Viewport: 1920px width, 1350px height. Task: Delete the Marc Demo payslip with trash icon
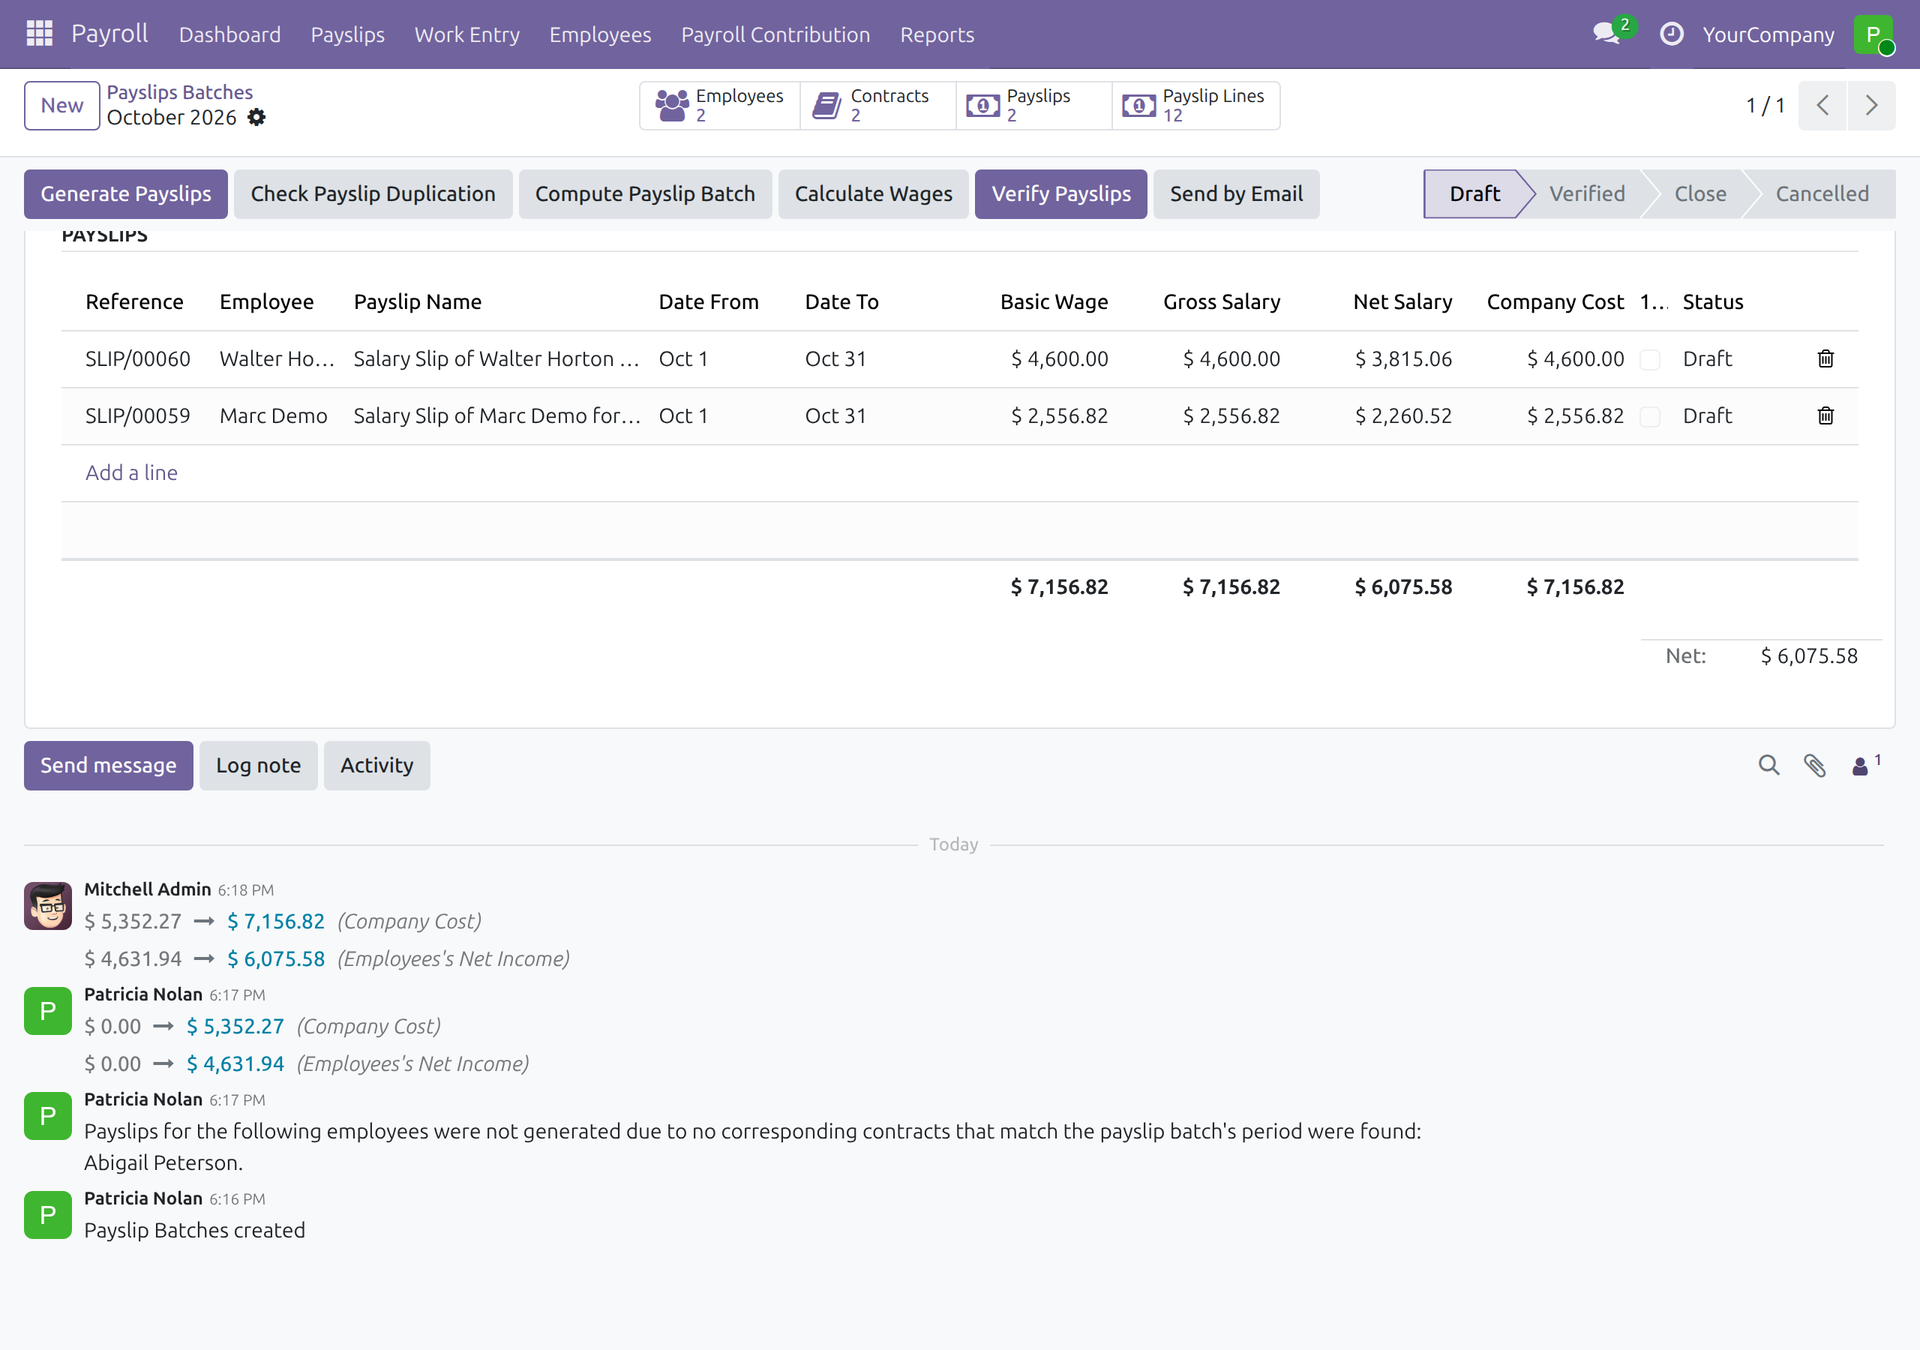(x=1825, y=415)
